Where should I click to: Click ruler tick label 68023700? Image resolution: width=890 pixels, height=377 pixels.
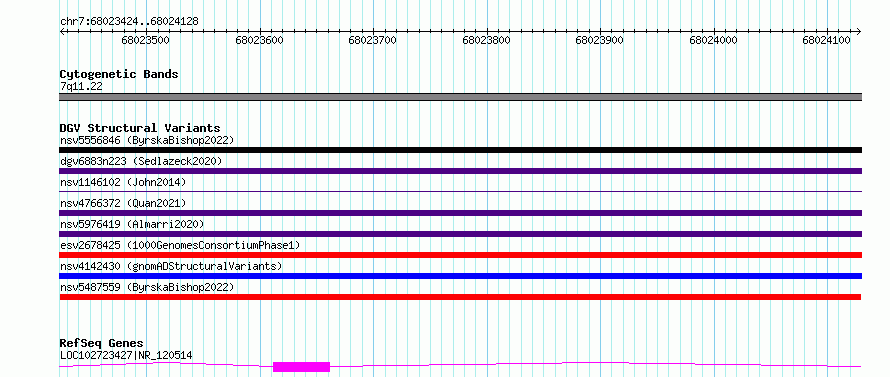[x=372, y=40]
